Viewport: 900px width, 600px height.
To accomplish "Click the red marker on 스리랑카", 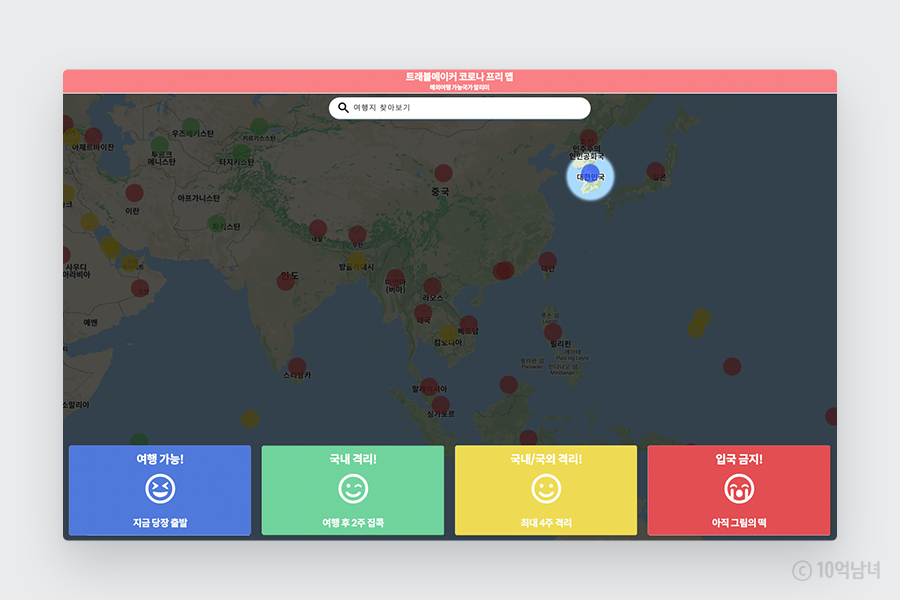I will coord(297,366).
